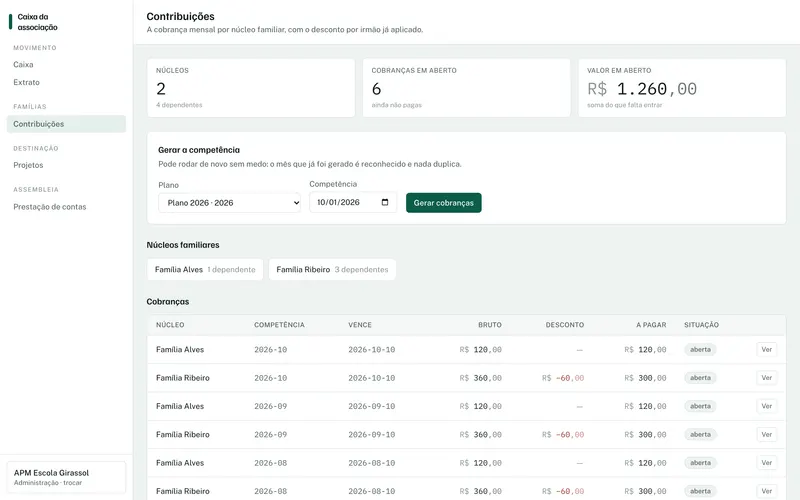The width and height of the screenshot is (800, 500).
Task: Click Ver for Família Ribeiro 2026-09 row
Action: [x=766, y=435]
